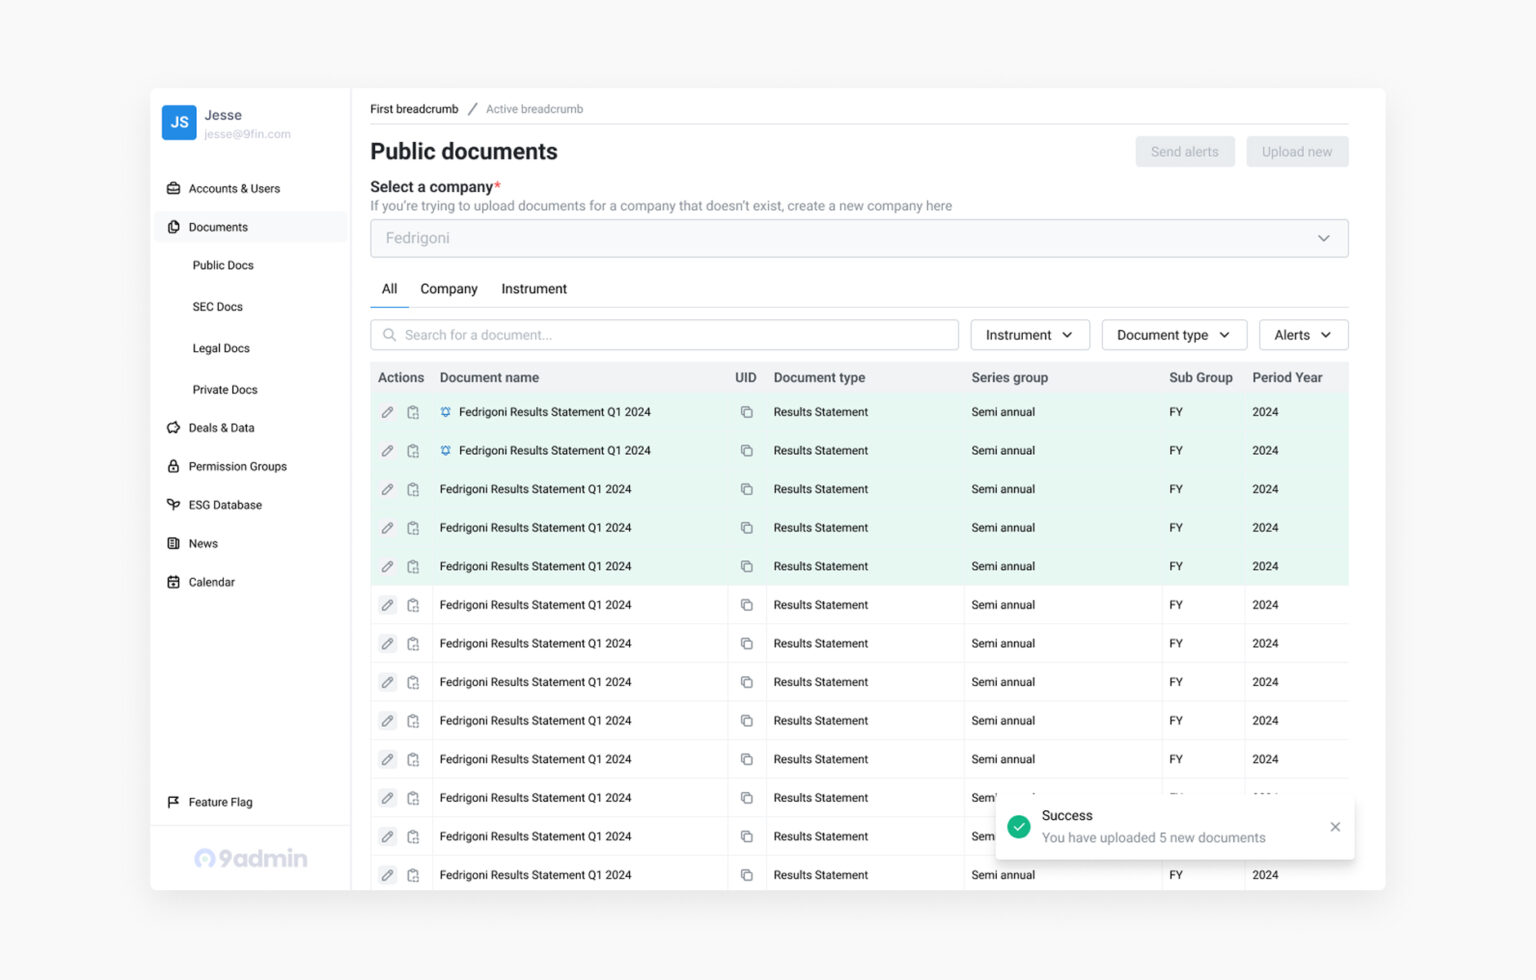Click the Period Year column header

click(1287, 378)
